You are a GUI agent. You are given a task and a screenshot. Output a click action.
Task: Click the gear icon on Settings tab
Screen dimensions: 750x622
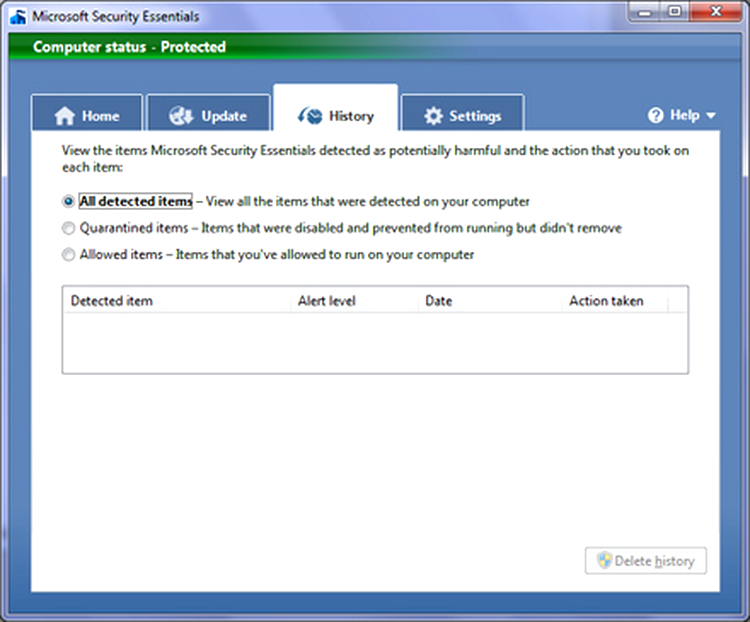point(433,116)
